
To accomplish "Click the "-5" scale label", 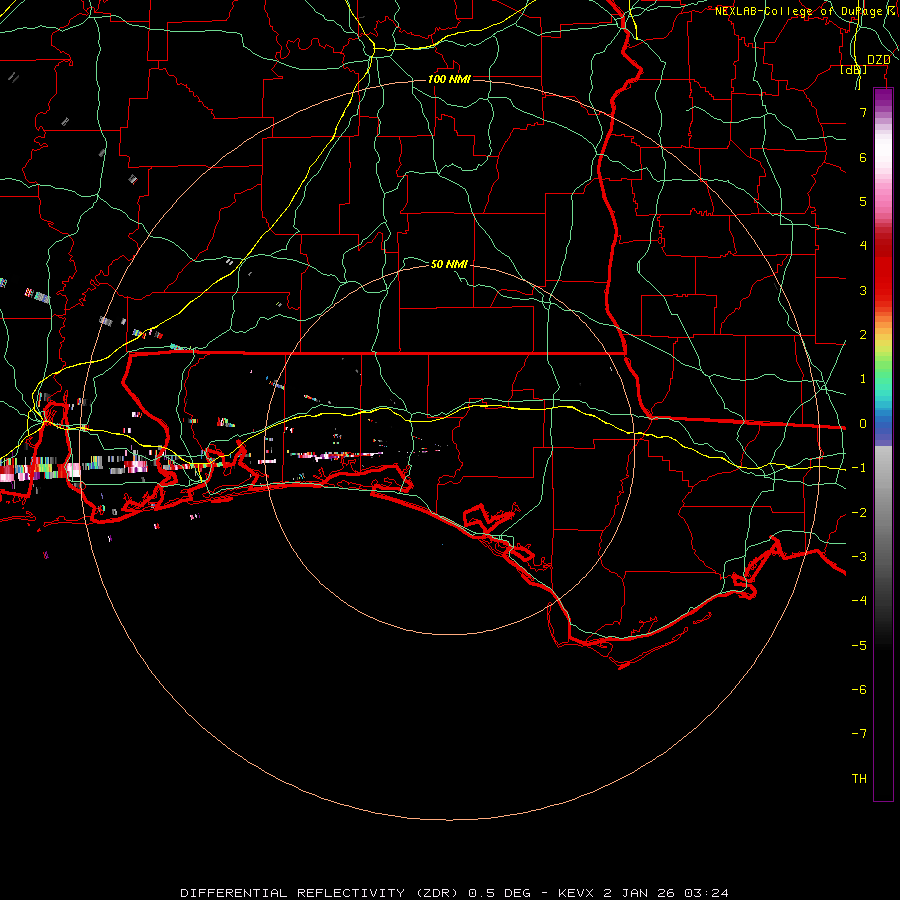I will (x=859, y=645).
